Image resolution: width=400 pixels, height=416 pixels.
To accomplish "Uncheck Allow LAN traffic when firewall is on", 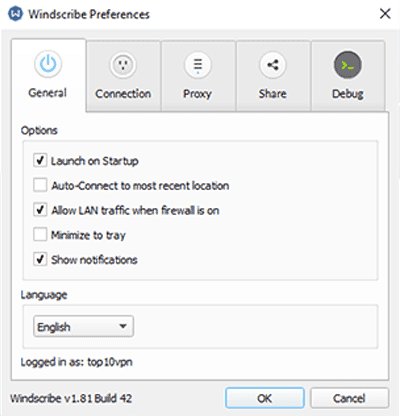I will point(40,210).
